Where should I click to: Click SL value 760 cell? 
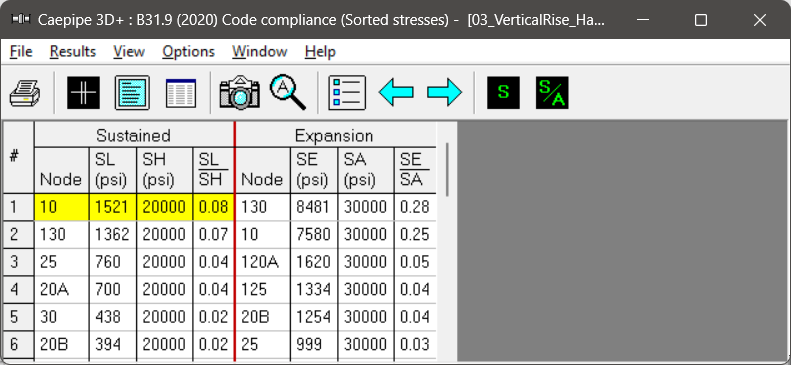pos(112,262)
